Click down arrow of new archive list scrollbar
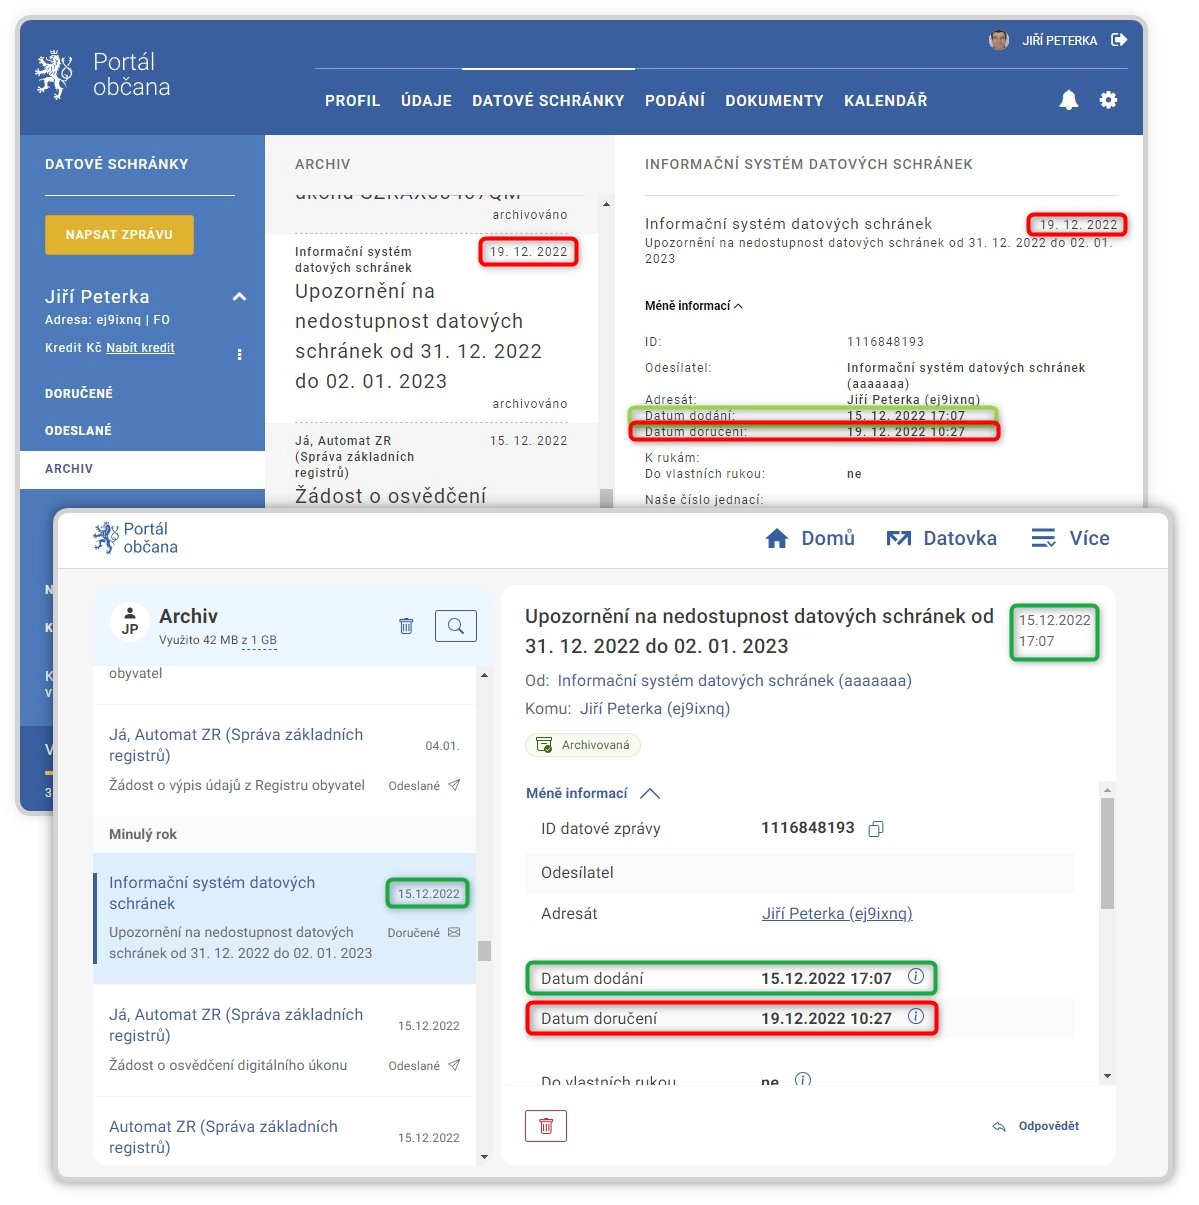Viewport: 1199px width, 1205px height. coord(484,1157)
